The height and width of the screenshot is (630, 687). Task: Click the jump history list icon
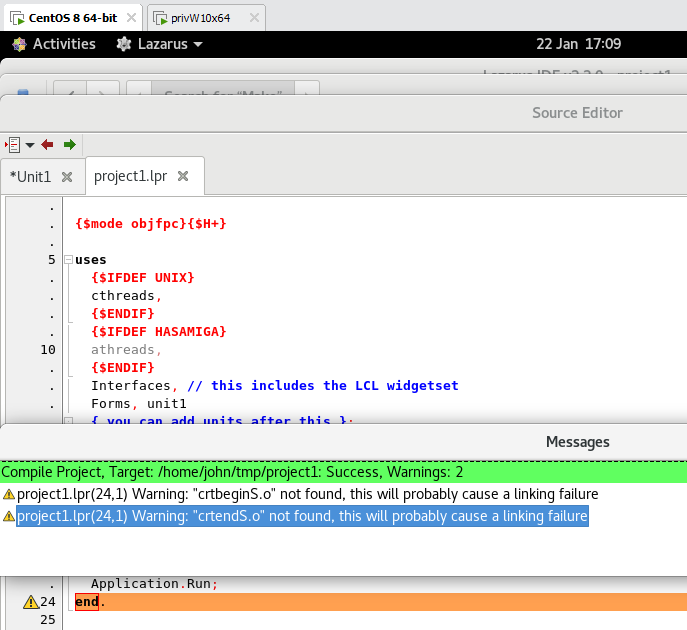[13, 145]
